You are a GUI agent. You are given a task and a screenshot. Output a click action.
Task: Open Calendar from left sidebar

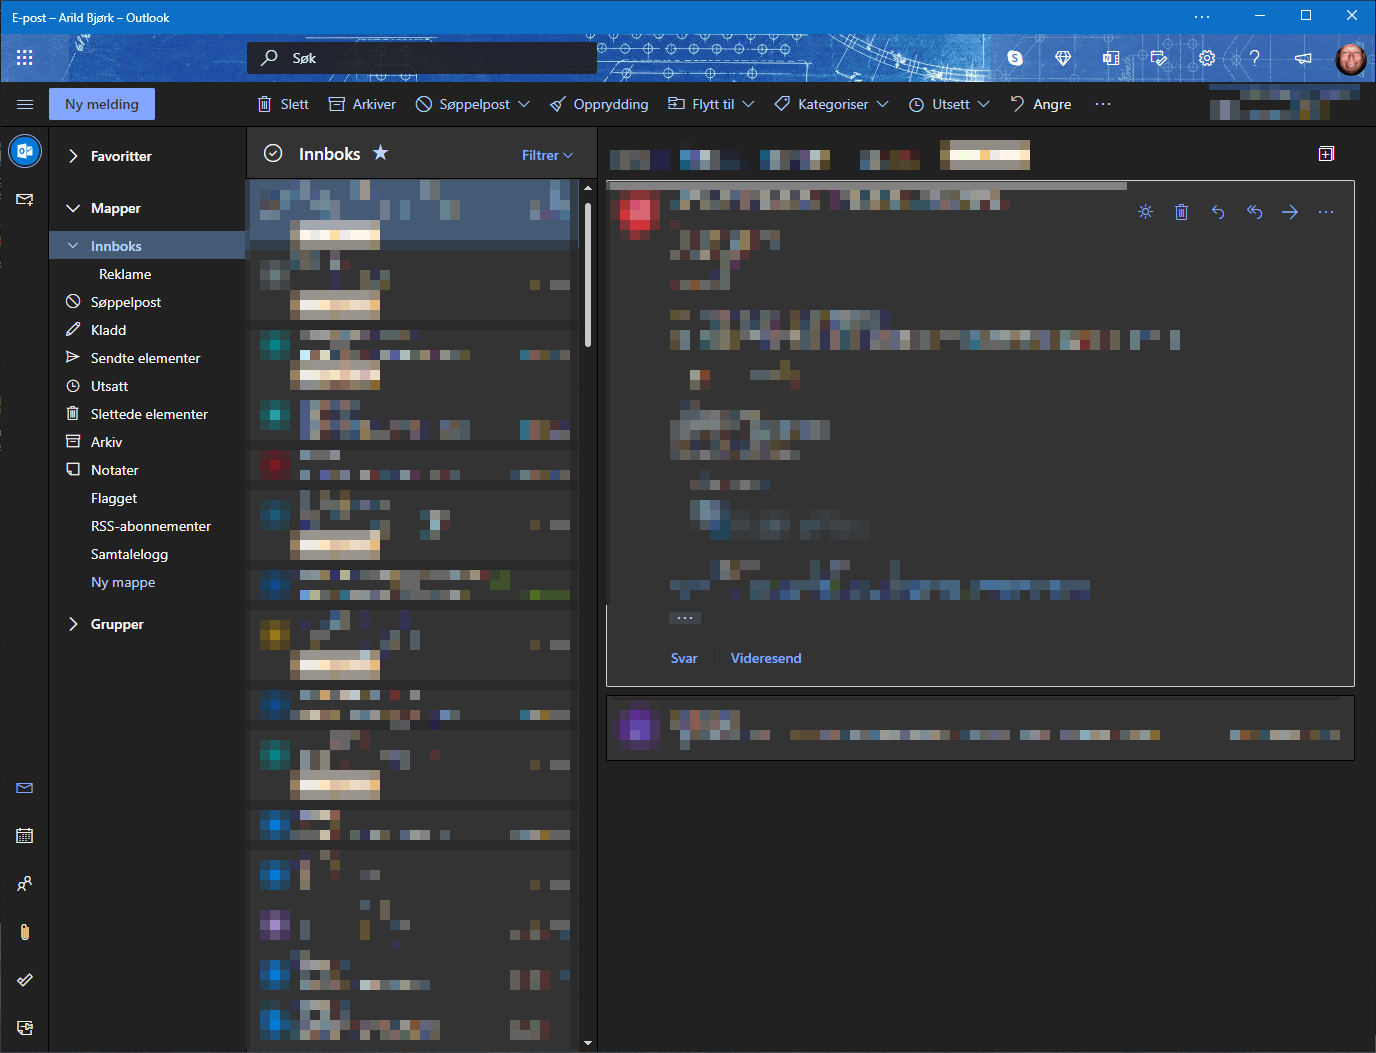pyautogui.click(x=25, y=836)
